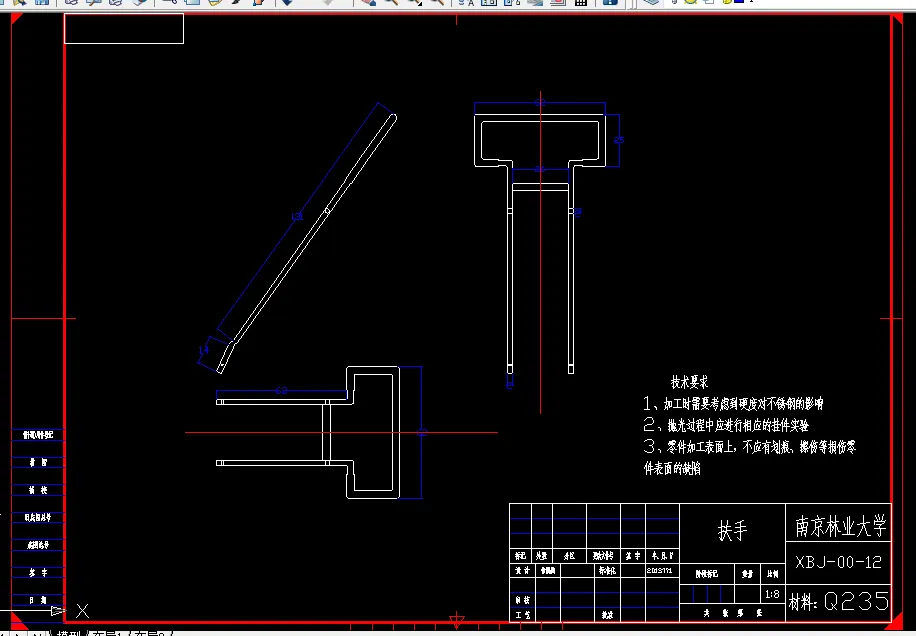This screenshot has height=636, width=916.
Task: Switch to the 模型 model tab
Action: point(69,633)
